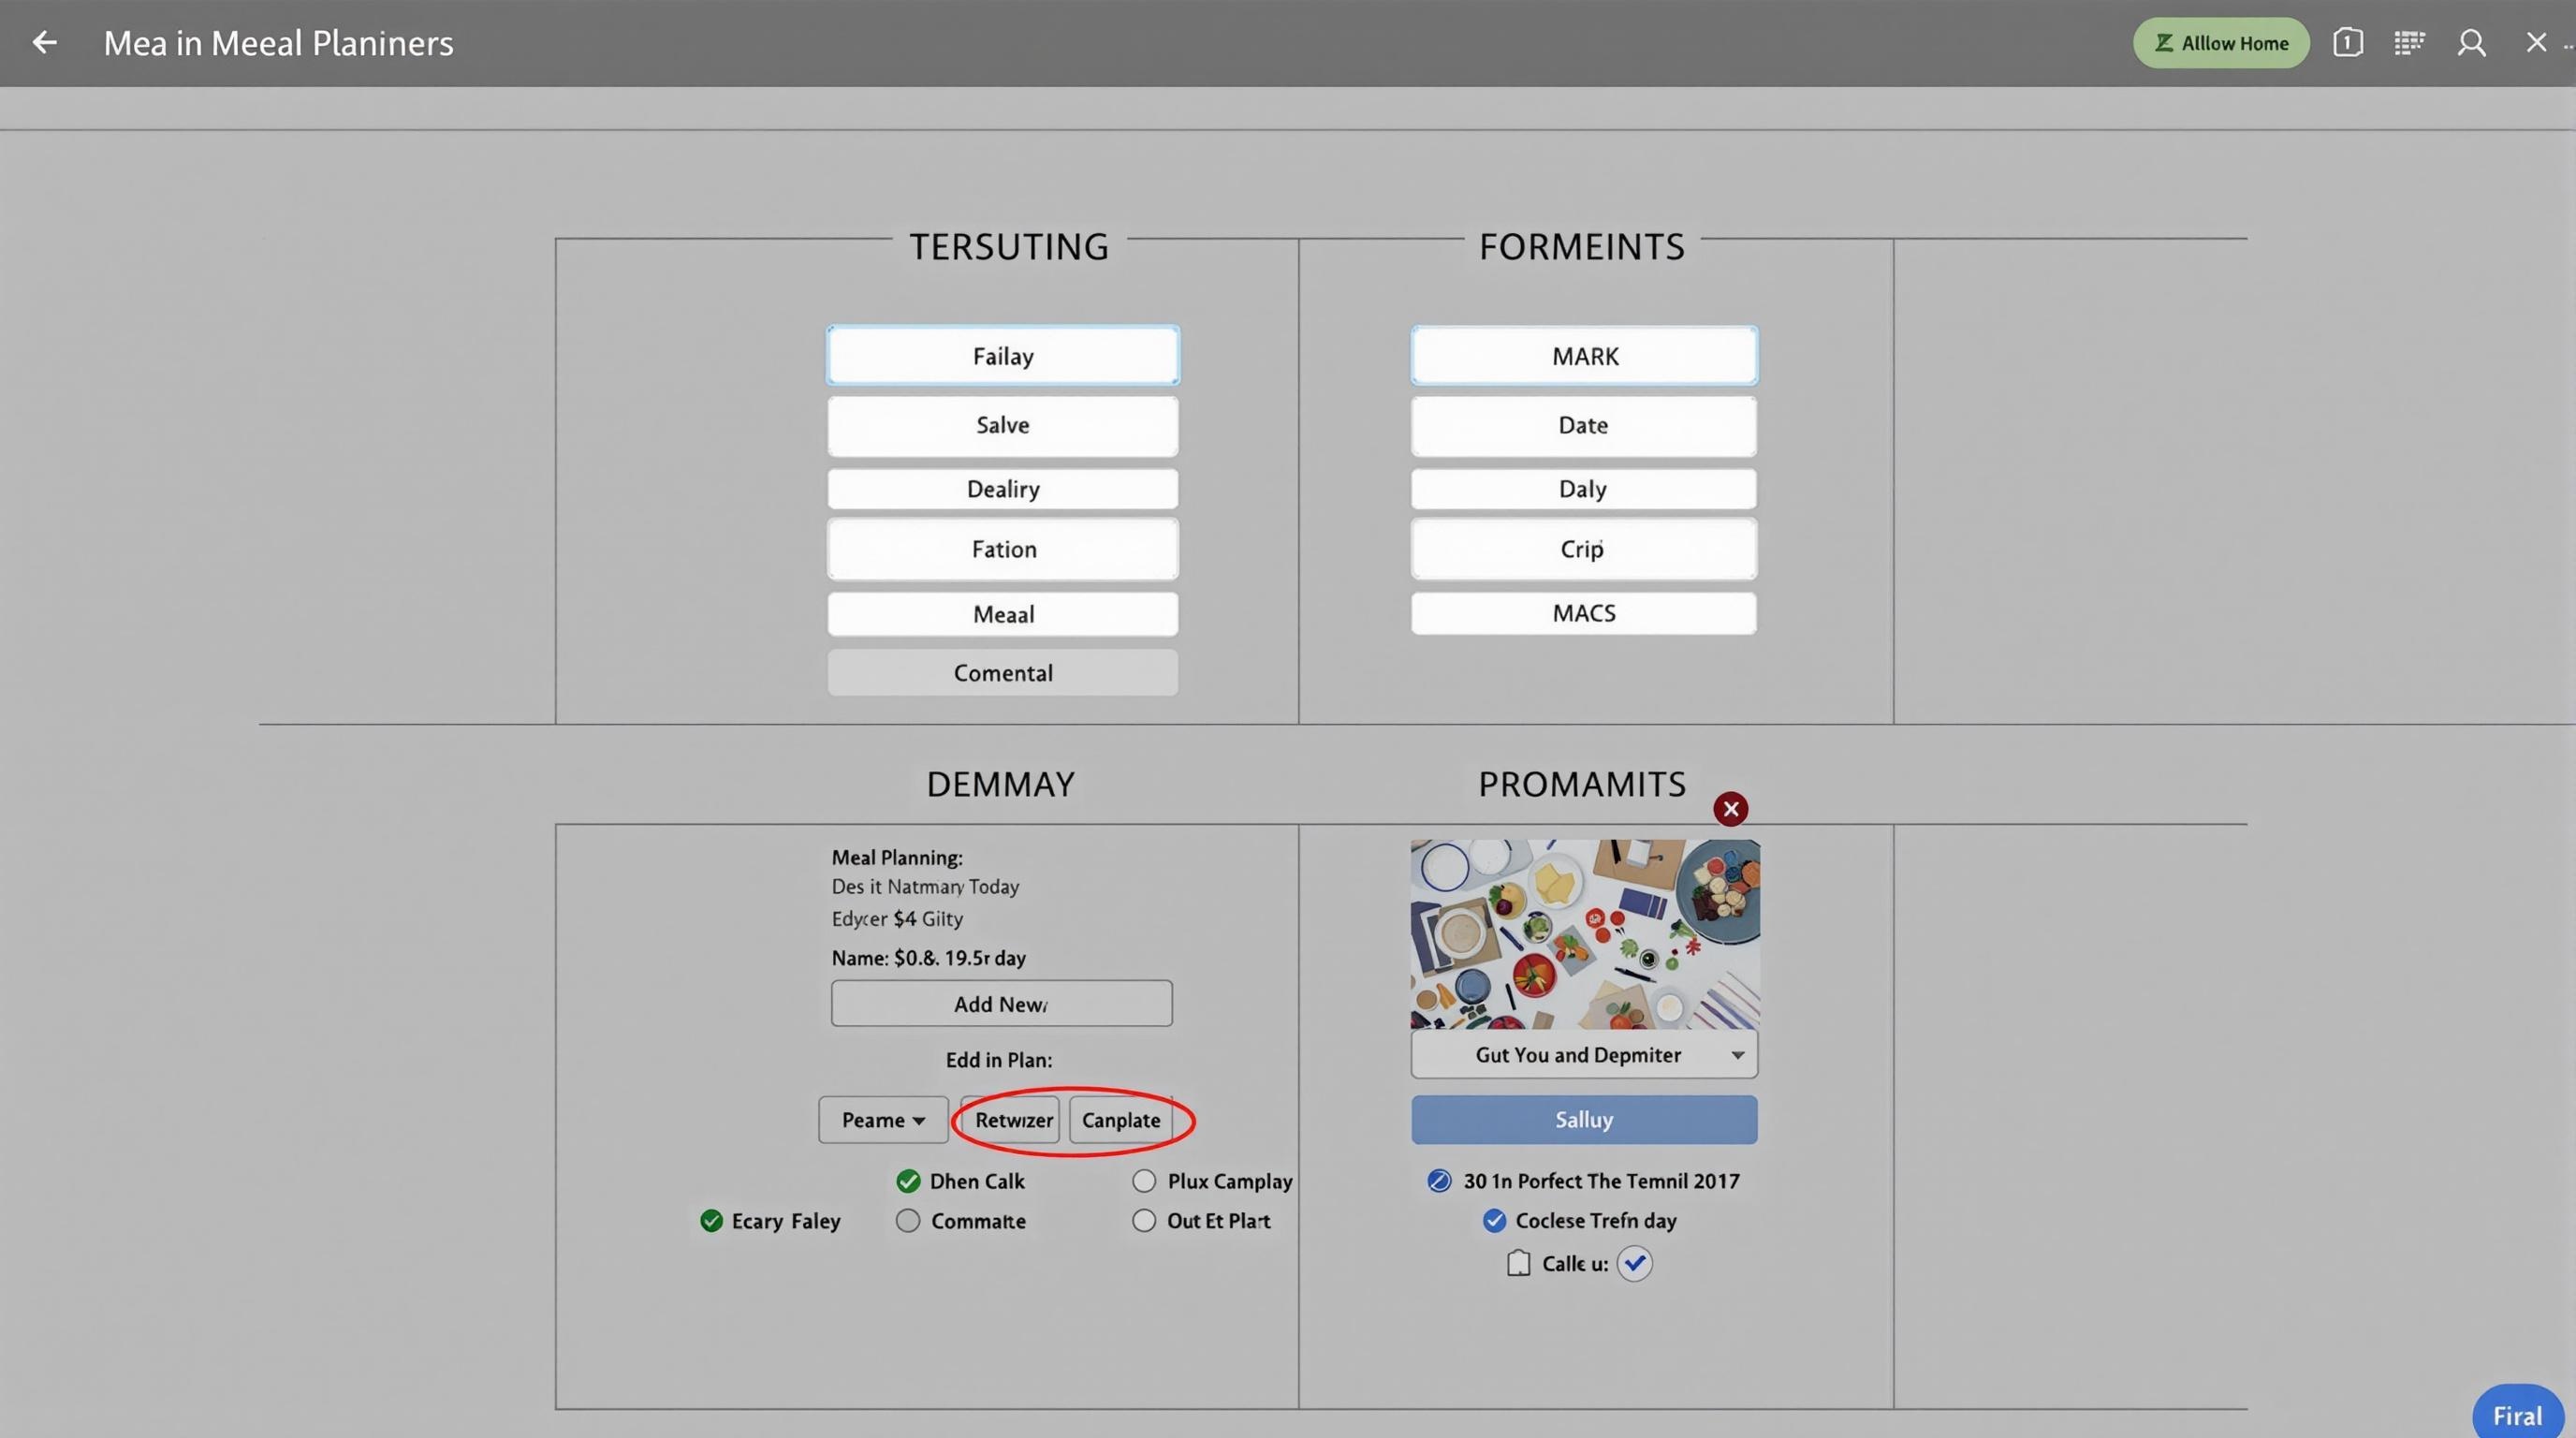Image resolution: width=2576 pixels, height=1438 pixels.
Task: Expand Gut You and Depmiter dropdown
Action: pyautogui.click(x=1584, y=1055)
